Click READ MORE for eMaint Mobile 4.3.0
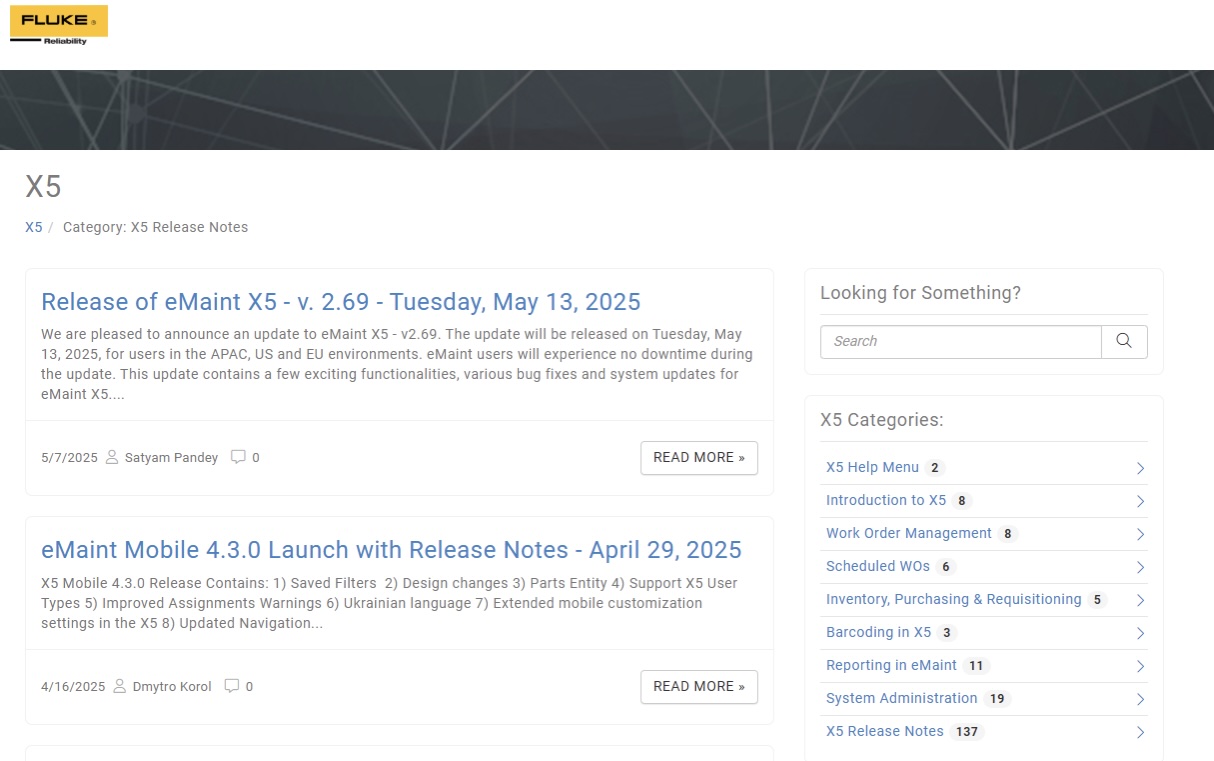This screenshot has height=761, width=1214. [x=698, y=686]
